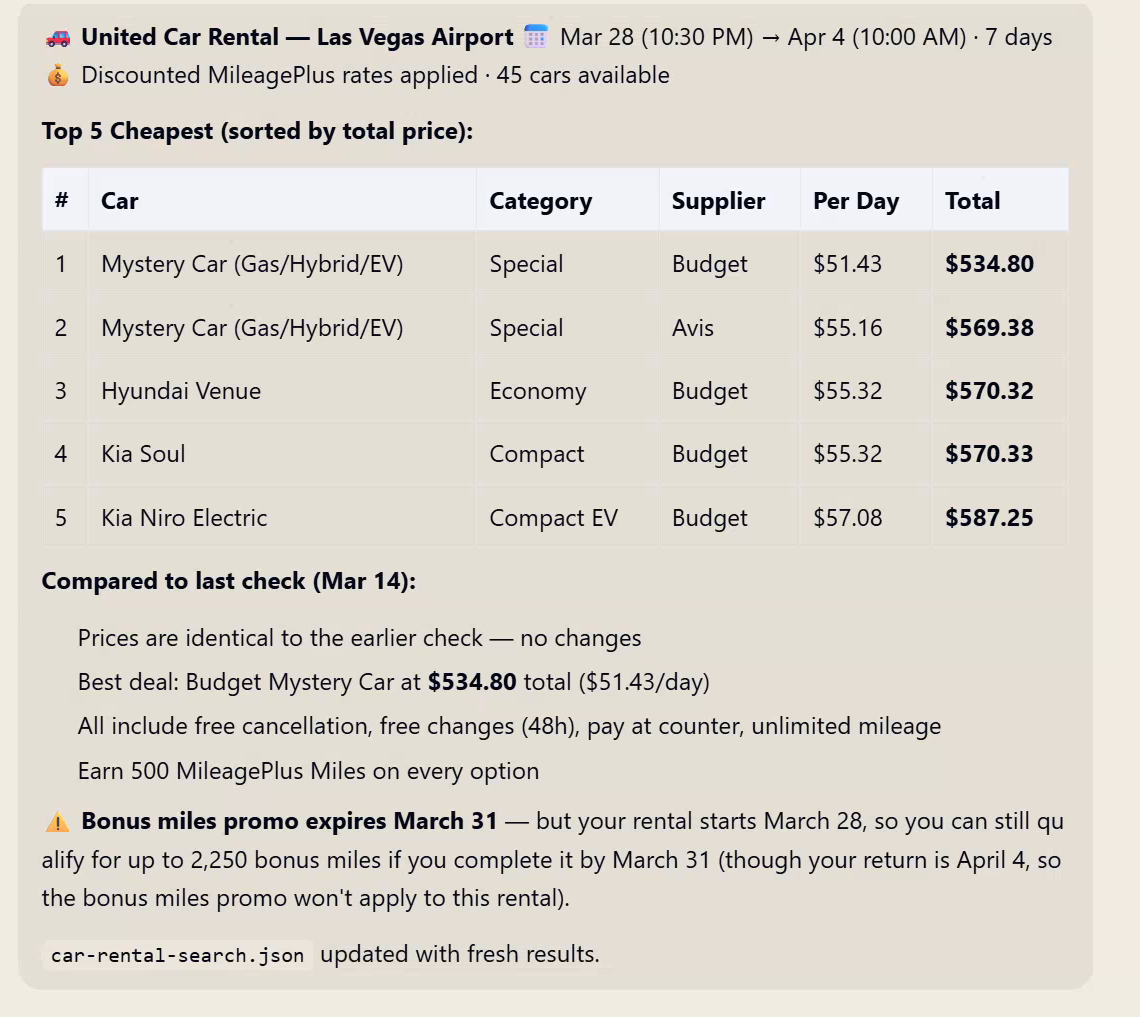Click the "#" column header
This screenshot has width=1140, height=1017.
point(62,201)
